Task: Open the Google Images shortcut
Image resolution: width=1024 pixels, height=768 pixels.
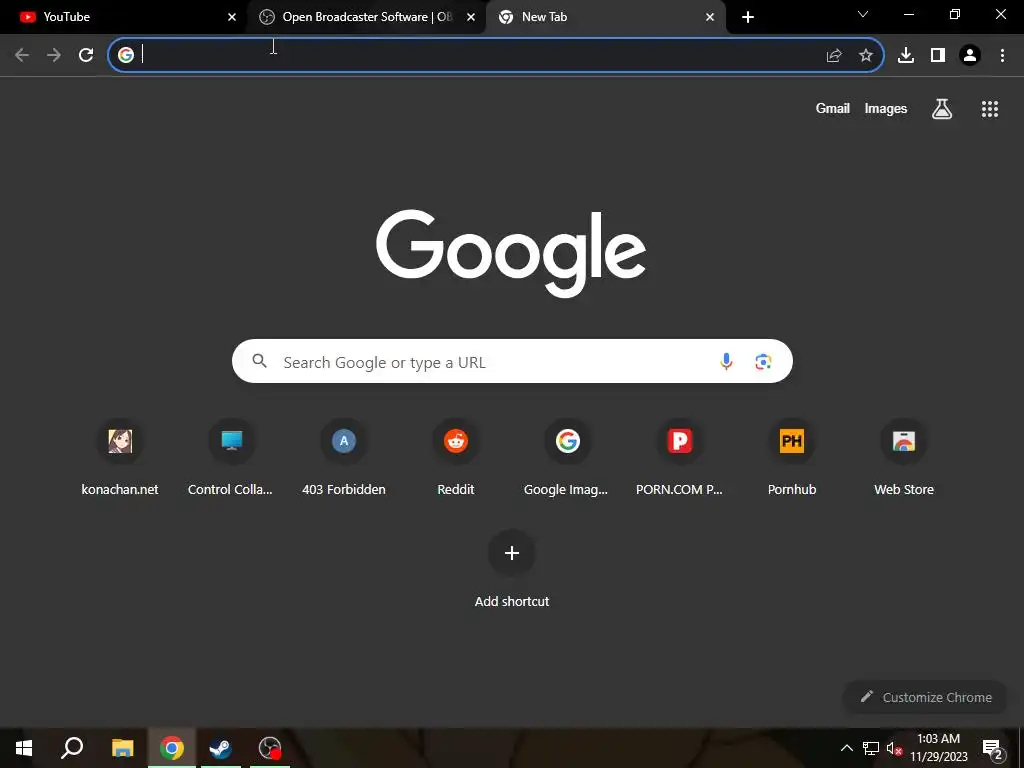Action: (x=566, y=458)
